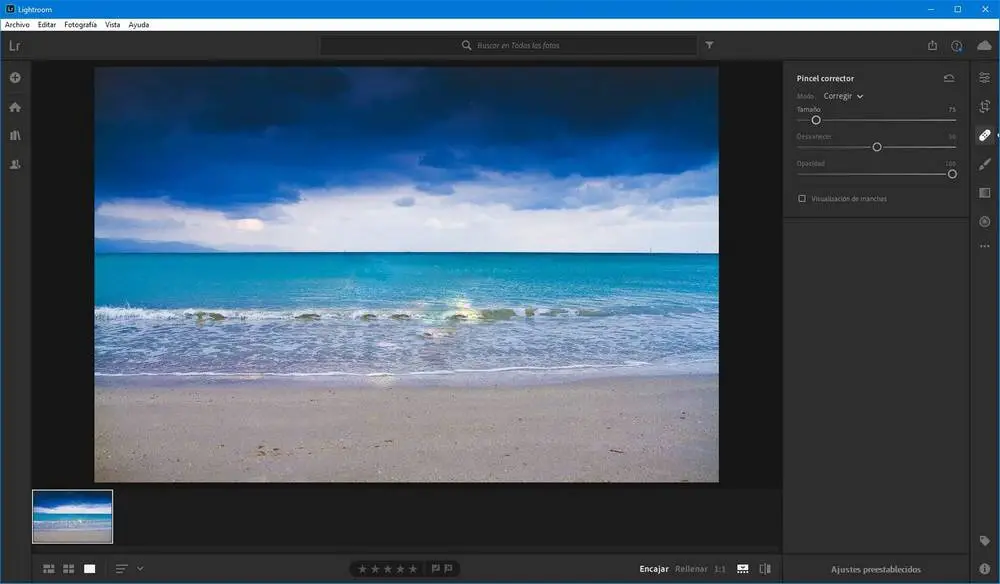Expand the sort order dropdown arrow
Screen dimensions: 1000x584
pos(140,569)
